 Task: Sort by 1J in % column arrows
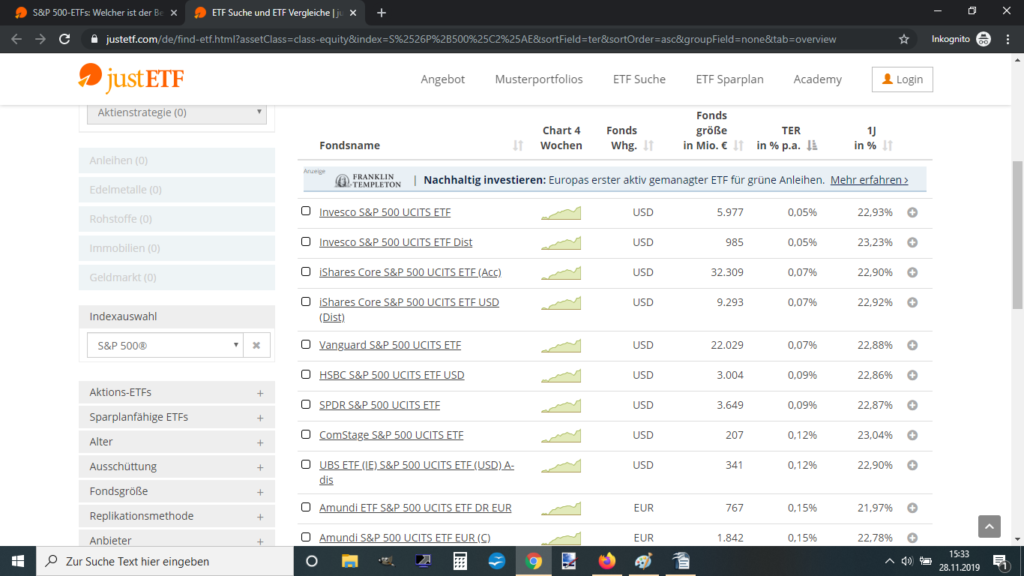(888, 145)
